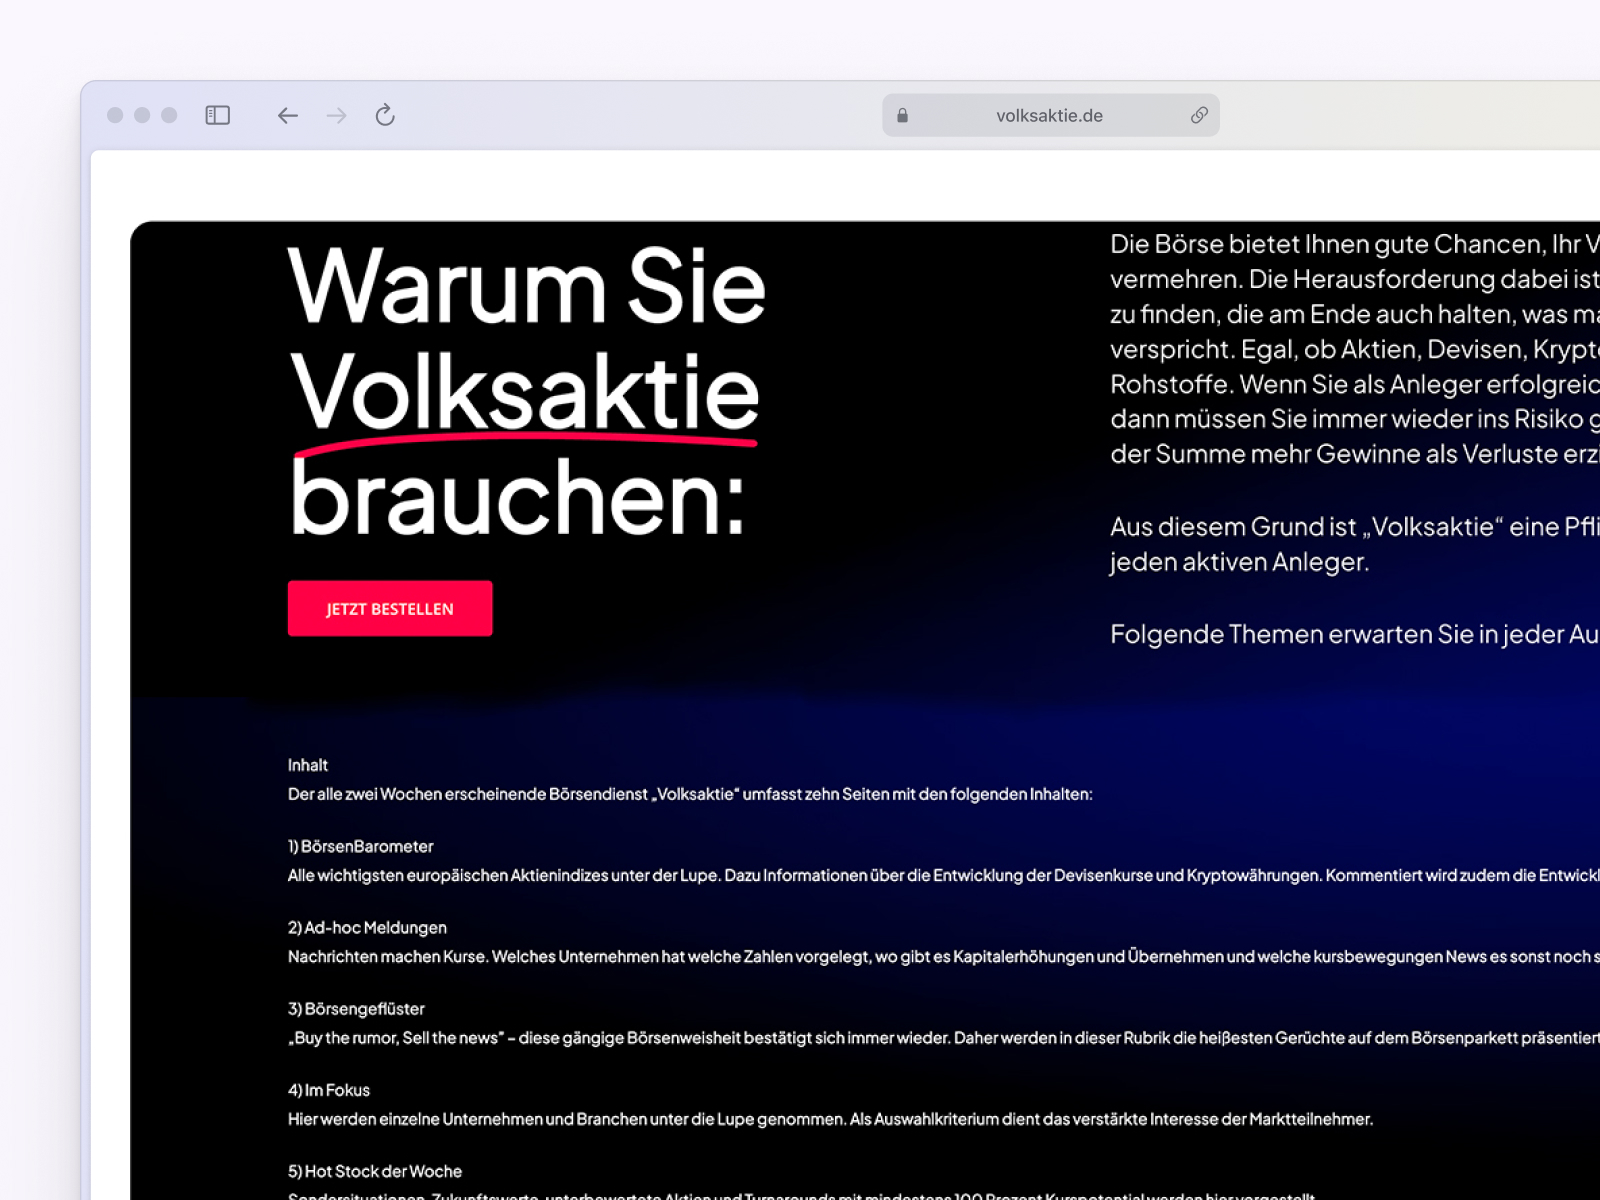Click the third window zoom dot

pyautogui.click(x=169, y=116)
